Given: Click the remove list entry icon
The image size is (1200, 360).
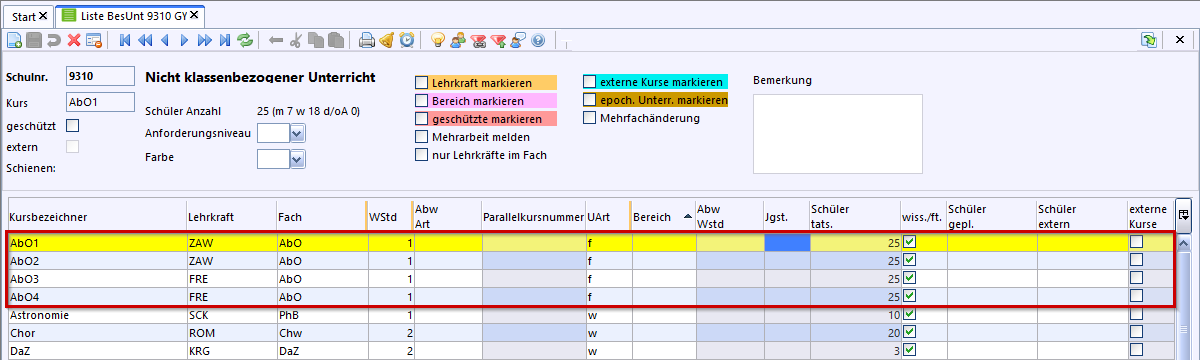Looking at the screenshot, I should coord(94,41).
